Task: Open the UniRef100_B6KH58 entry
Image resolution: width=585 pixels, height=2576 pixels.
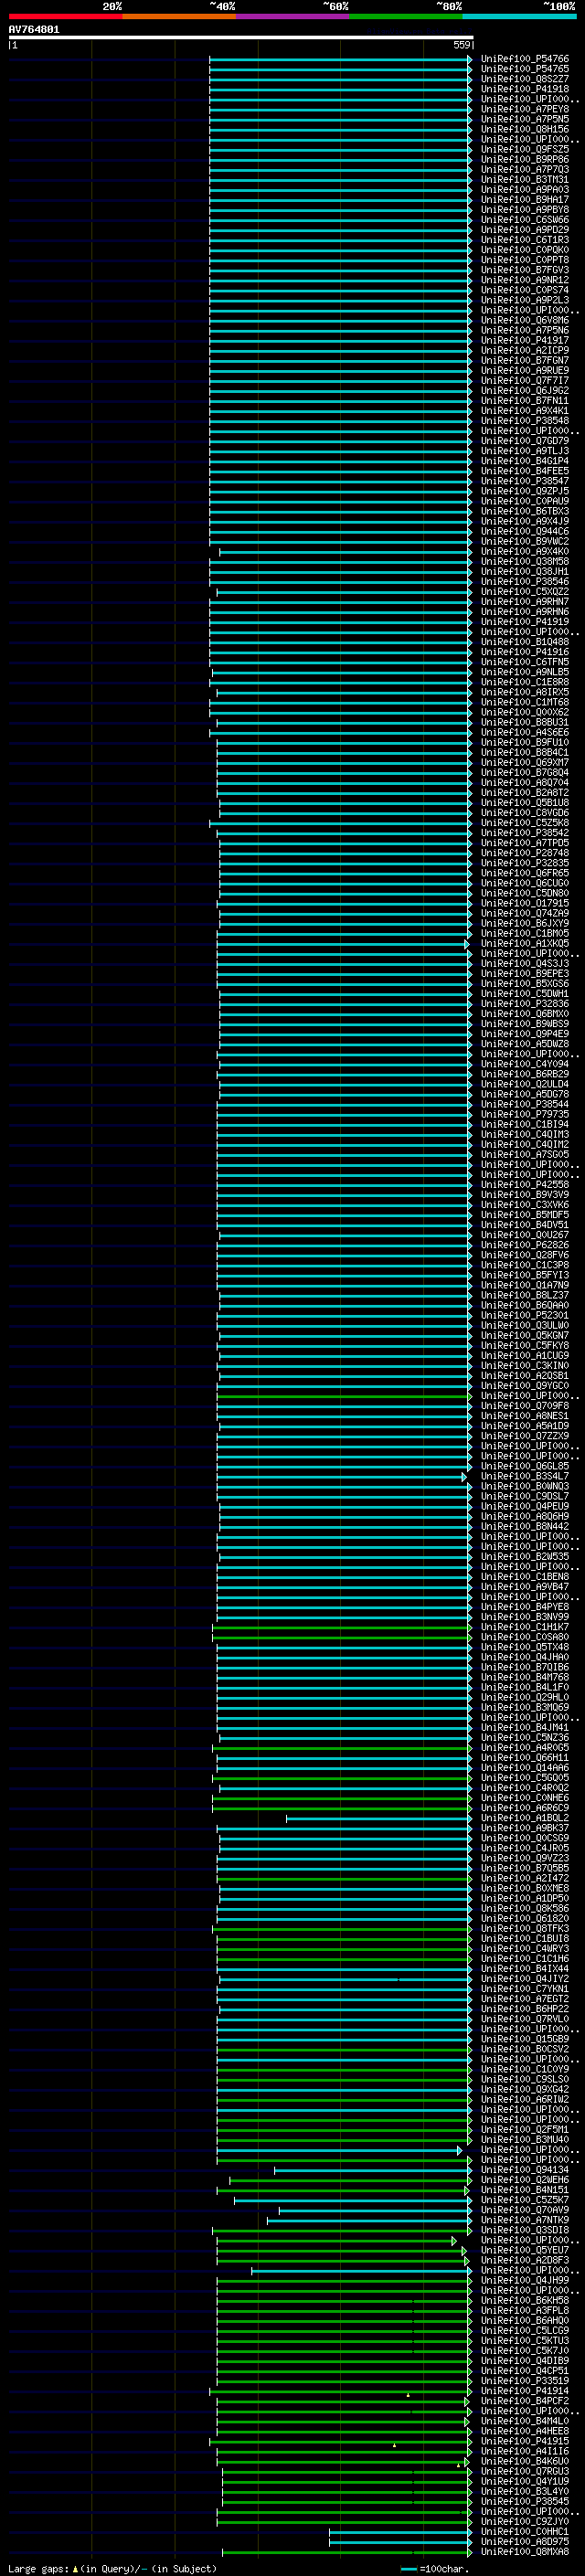Action: (524, 2300)
